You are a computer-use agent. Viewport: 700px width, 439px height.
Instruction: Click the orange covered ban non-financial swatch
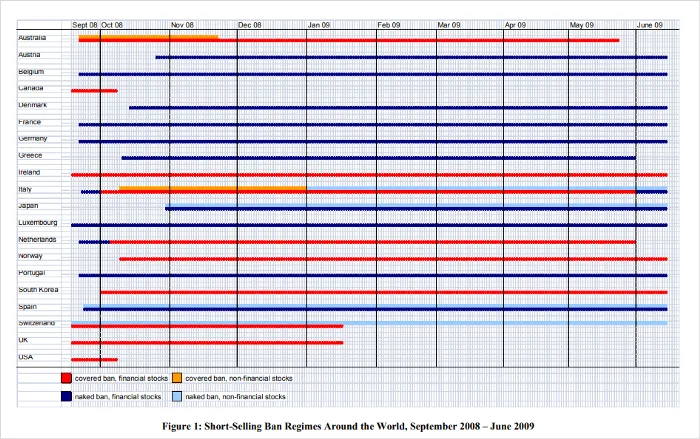[177, 378]
